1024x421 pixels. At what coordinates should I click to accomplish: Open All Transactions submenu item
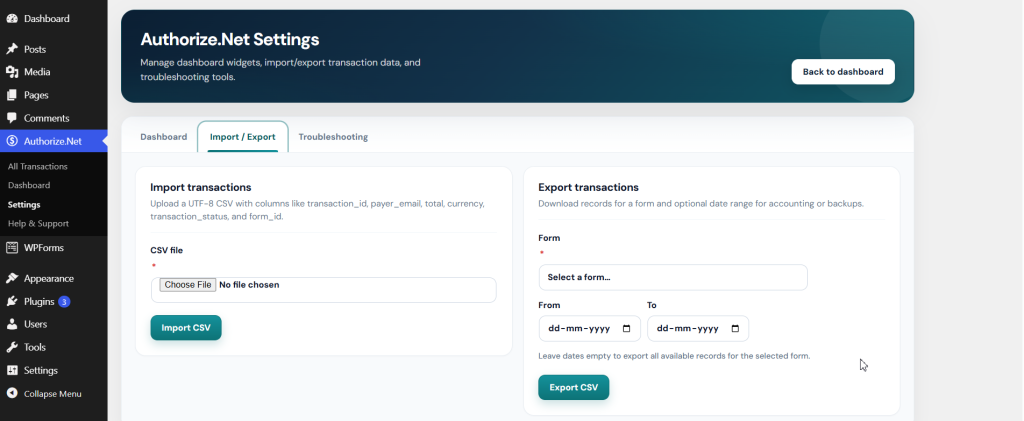(x=37, y=166)
